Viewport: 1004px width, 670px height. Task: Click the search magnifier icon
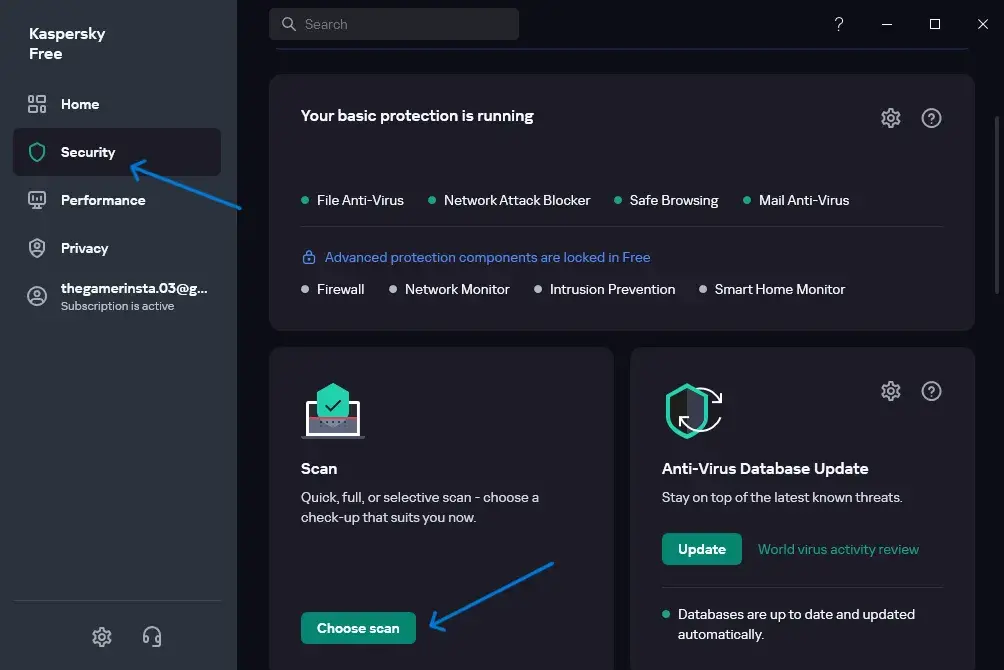[289, 23]
